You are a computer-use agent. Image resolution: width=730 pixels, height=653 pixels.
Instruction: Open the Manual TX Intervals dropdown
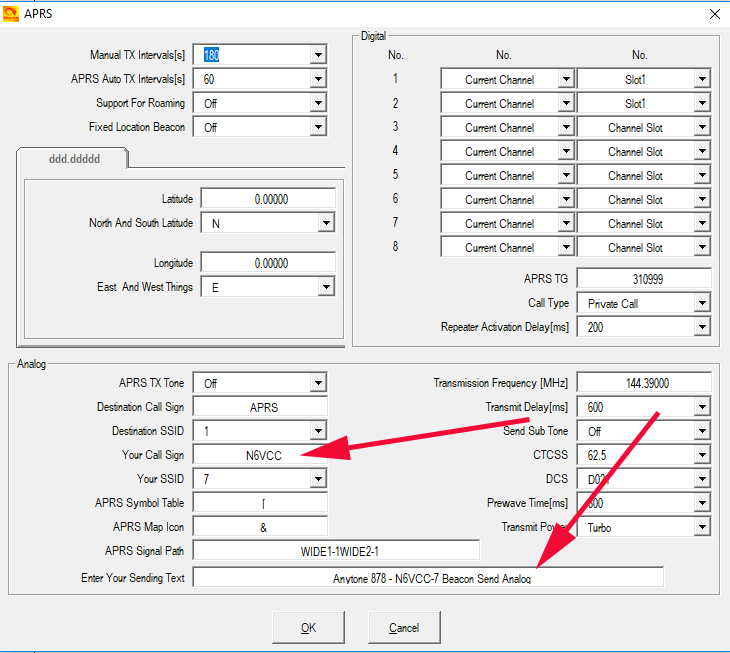click(x=318, y=56)
